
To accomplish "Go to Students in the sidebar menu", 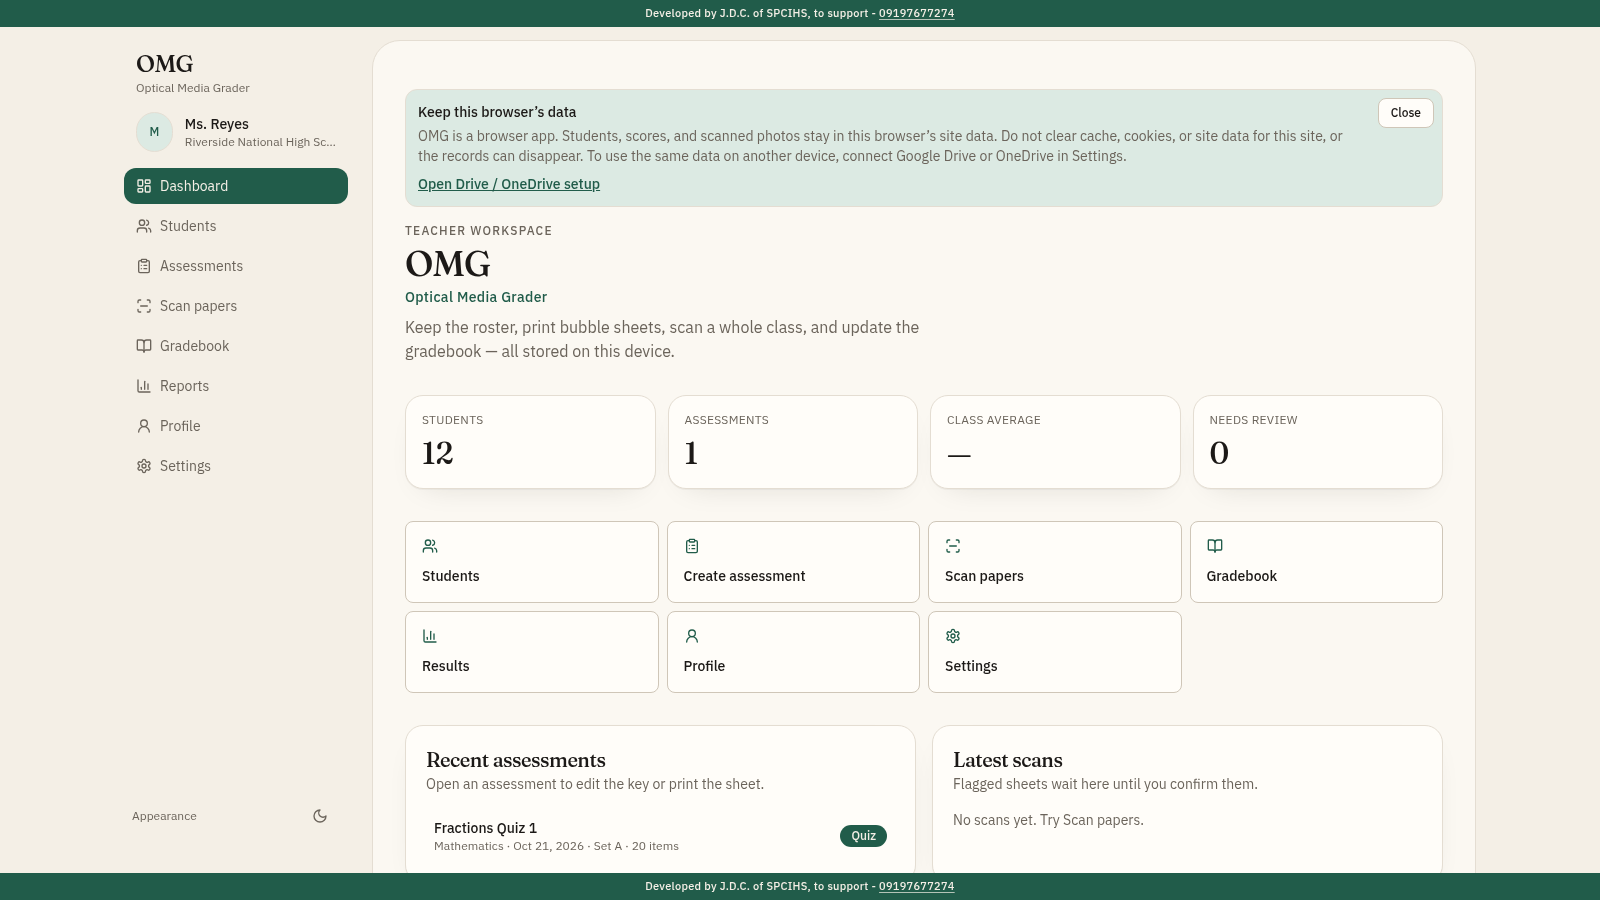I will [x=236, y=226].
